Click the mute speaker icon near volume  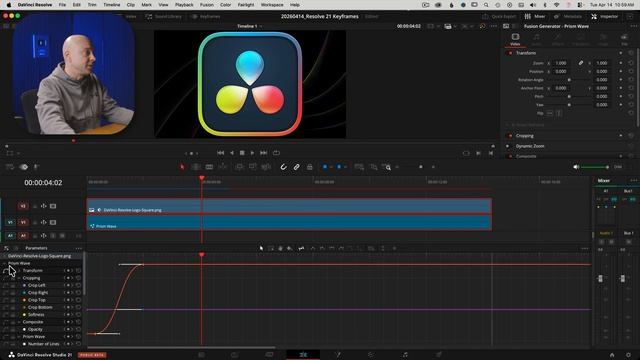576,167
